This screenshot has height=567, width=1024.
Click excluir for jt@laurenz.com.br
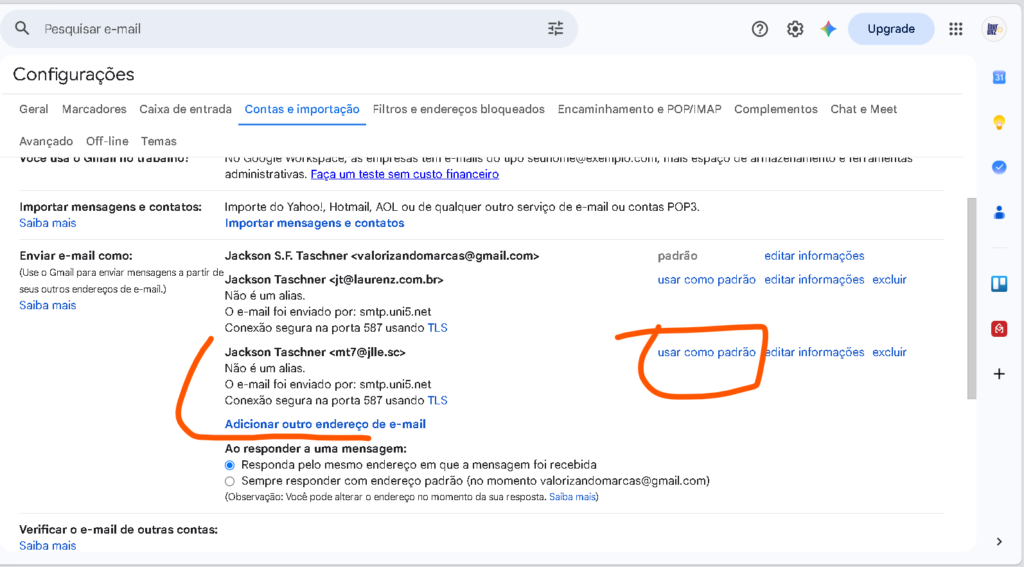pos(889,280)
